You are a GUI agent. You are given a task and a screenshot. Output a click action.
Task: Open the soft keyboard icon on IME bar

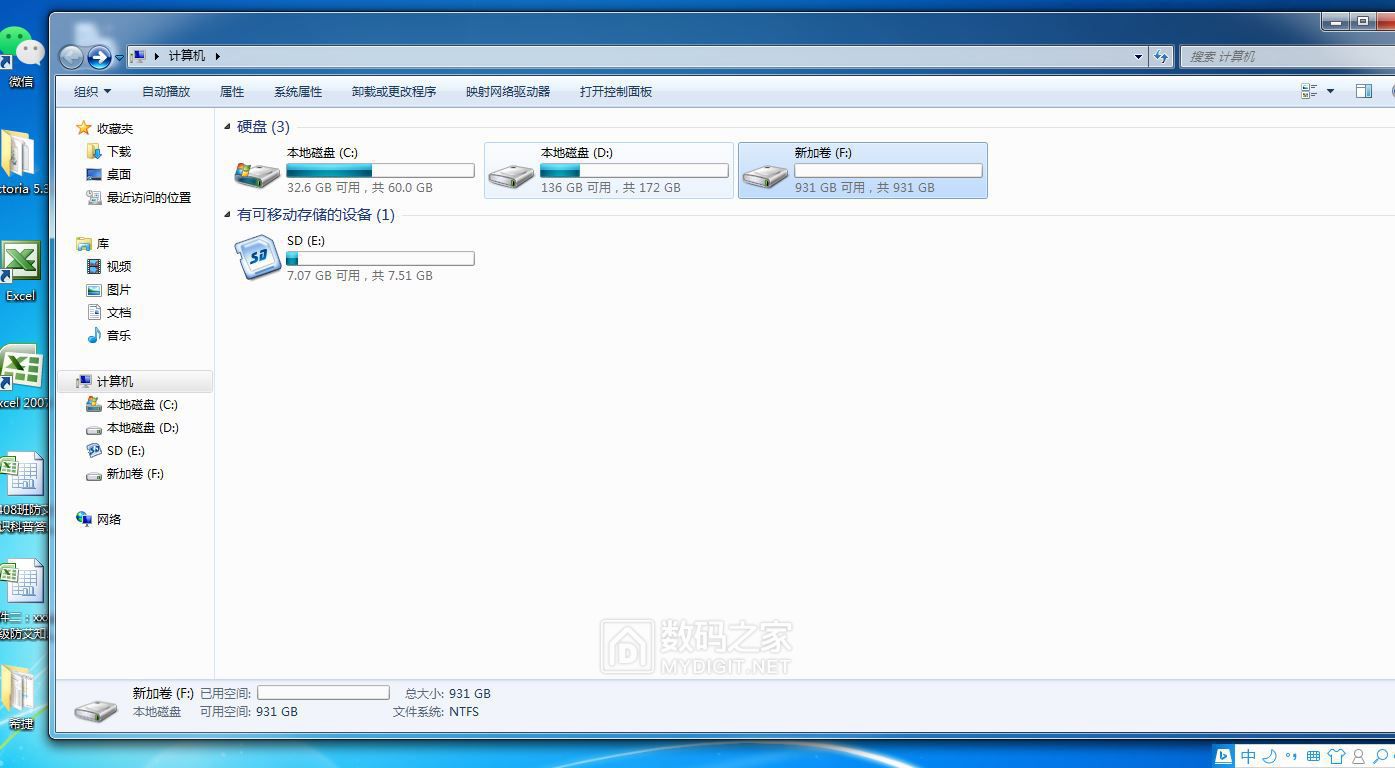pyautogui.click(x=1313, y=756)
